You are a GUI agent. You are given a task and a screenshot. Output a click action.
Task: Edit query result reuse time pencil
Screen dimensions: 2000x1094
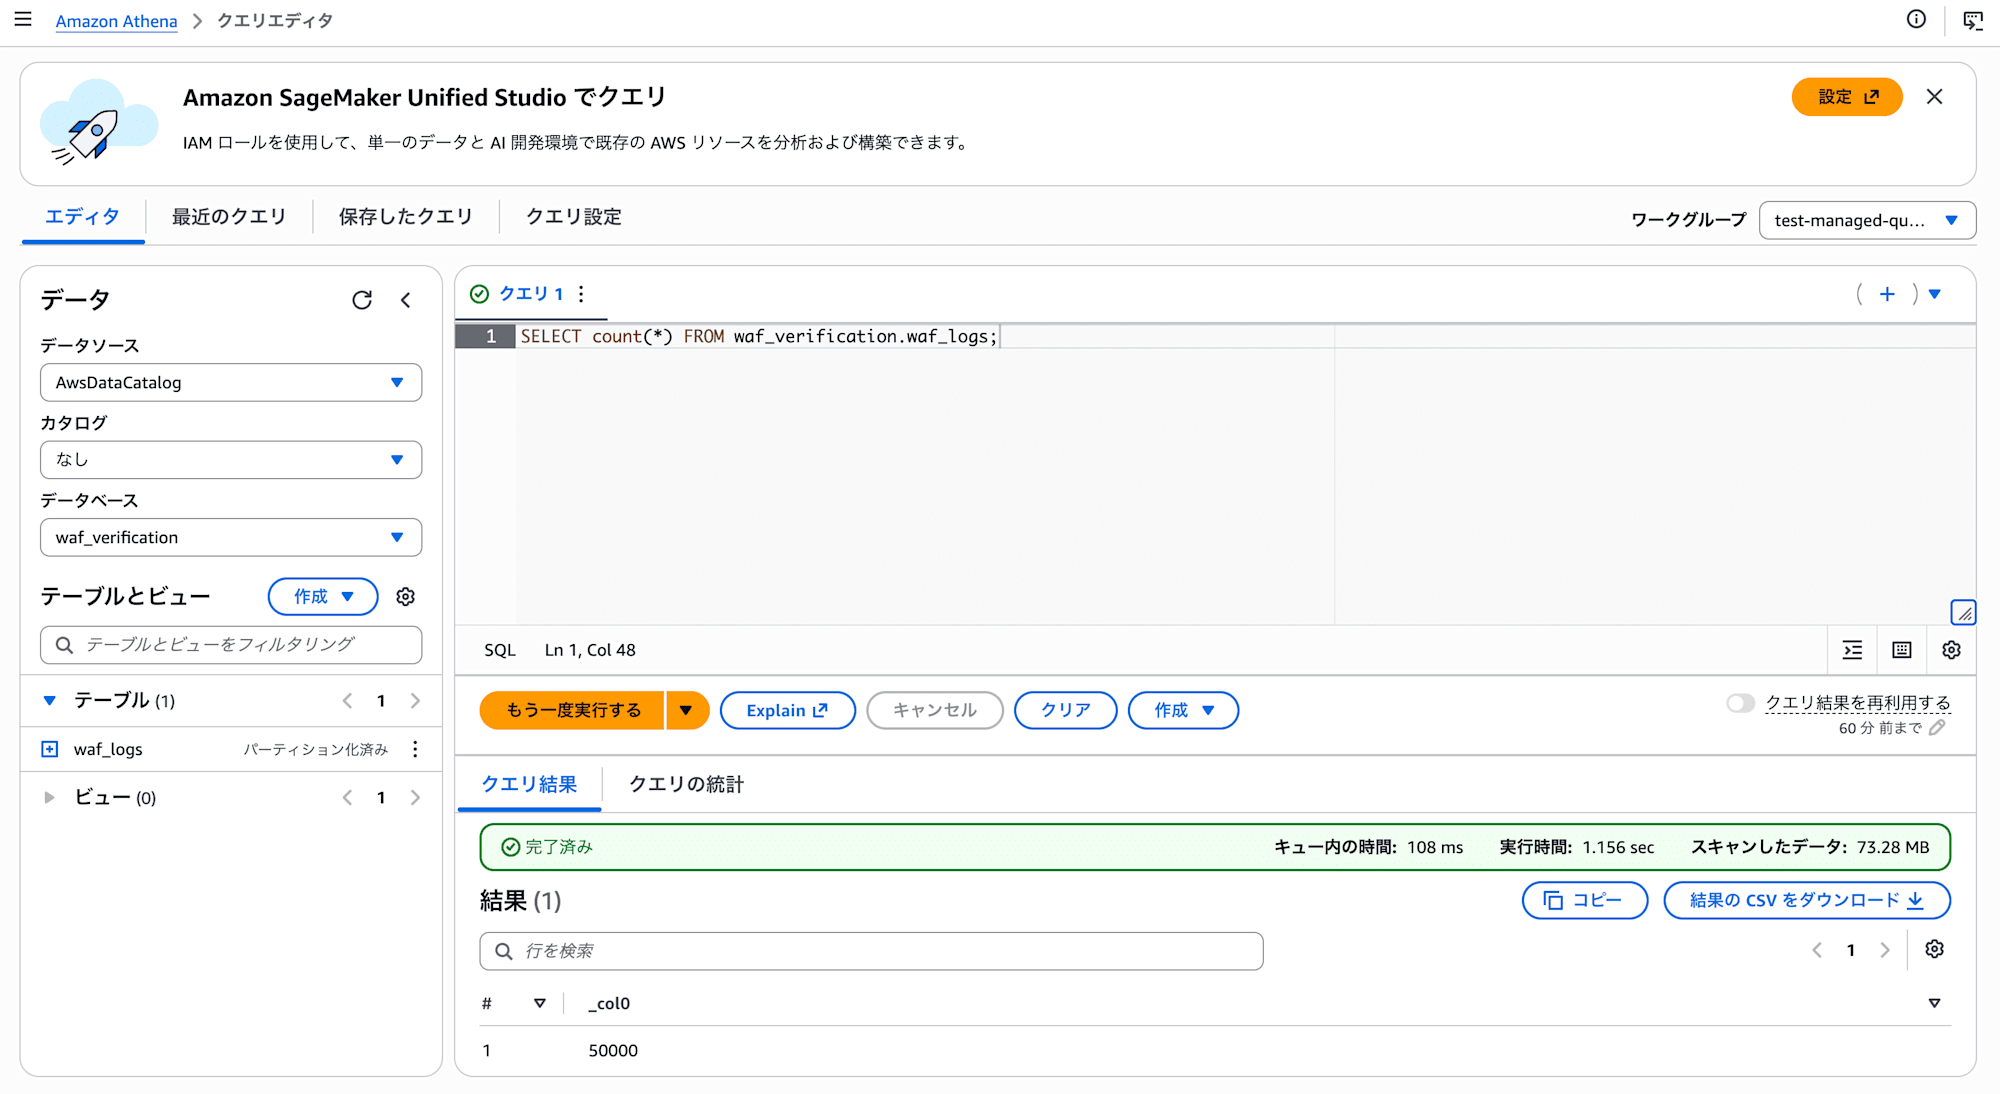(x=1938, y=728)
